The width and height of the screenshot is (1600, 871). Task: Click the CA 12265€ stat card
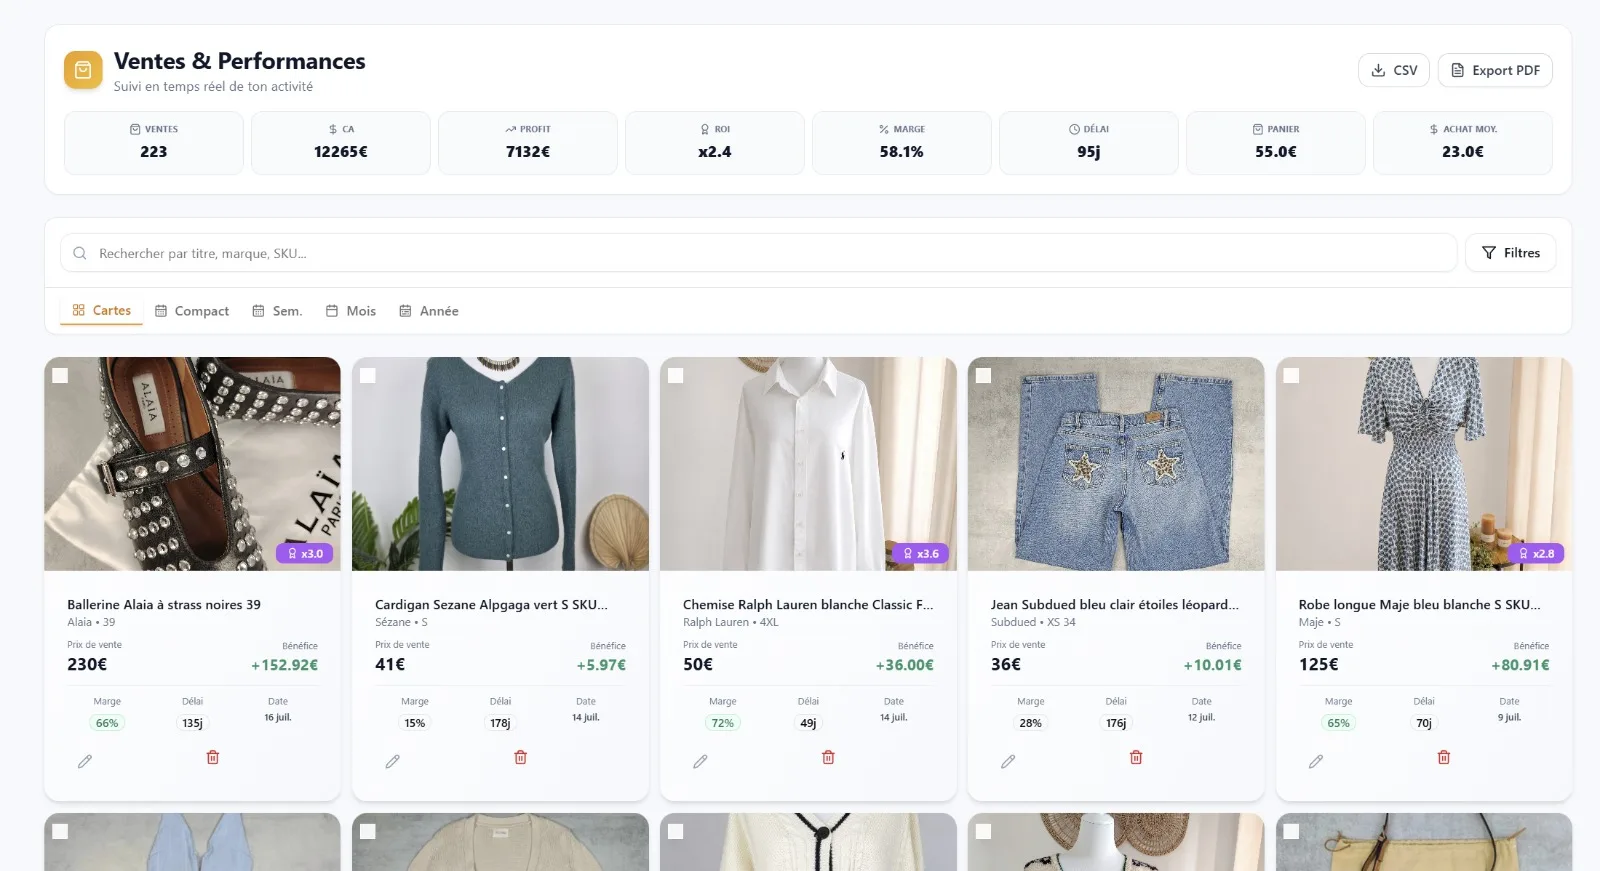tap(341, 143)
